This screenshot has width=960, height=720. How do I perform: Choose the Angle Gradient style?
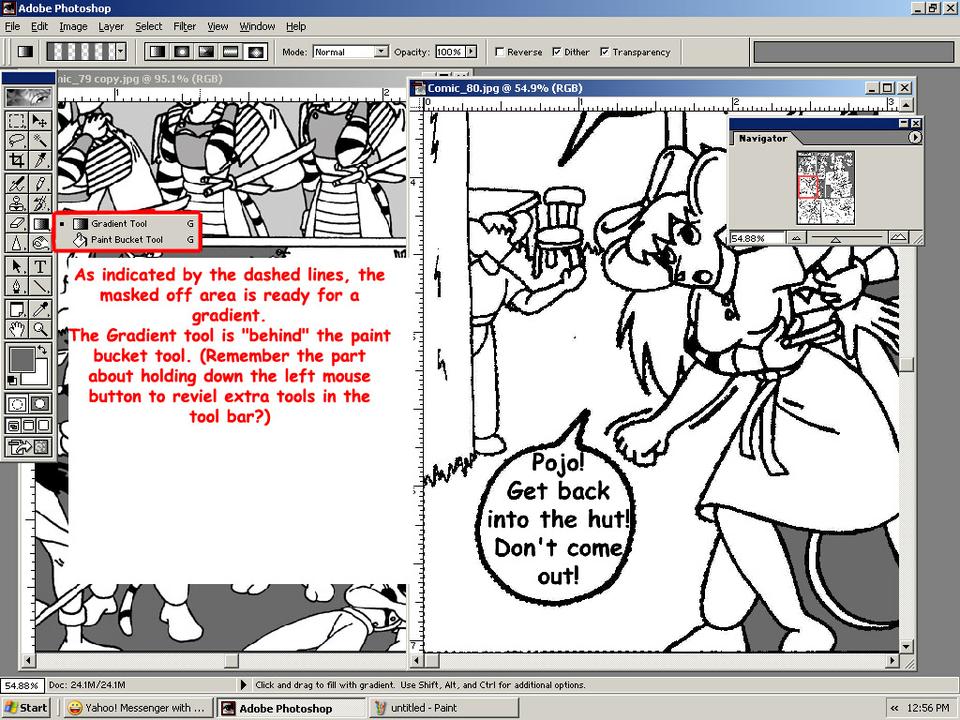click(206, 51)
